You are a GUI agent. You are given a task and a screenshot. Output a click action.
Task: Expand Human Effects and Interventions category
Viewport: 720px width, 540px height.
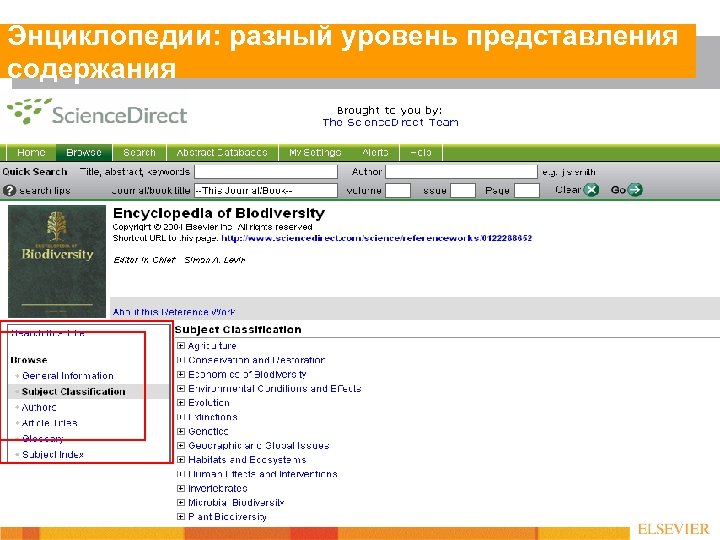pyautogui.click(x=181, y=474)
